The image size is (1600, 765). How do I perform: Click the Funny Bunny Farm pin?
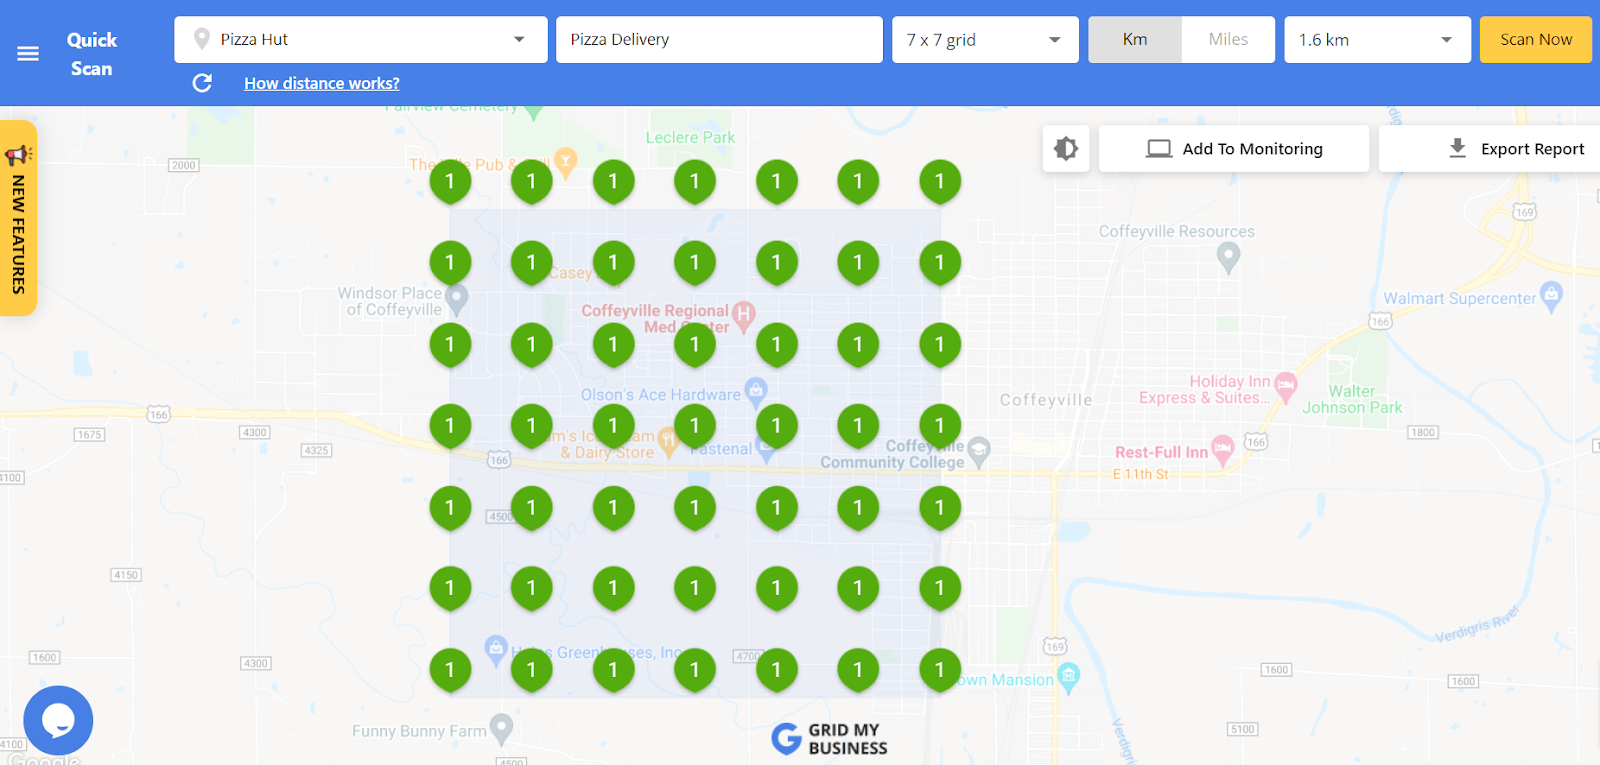pos(502,729)
